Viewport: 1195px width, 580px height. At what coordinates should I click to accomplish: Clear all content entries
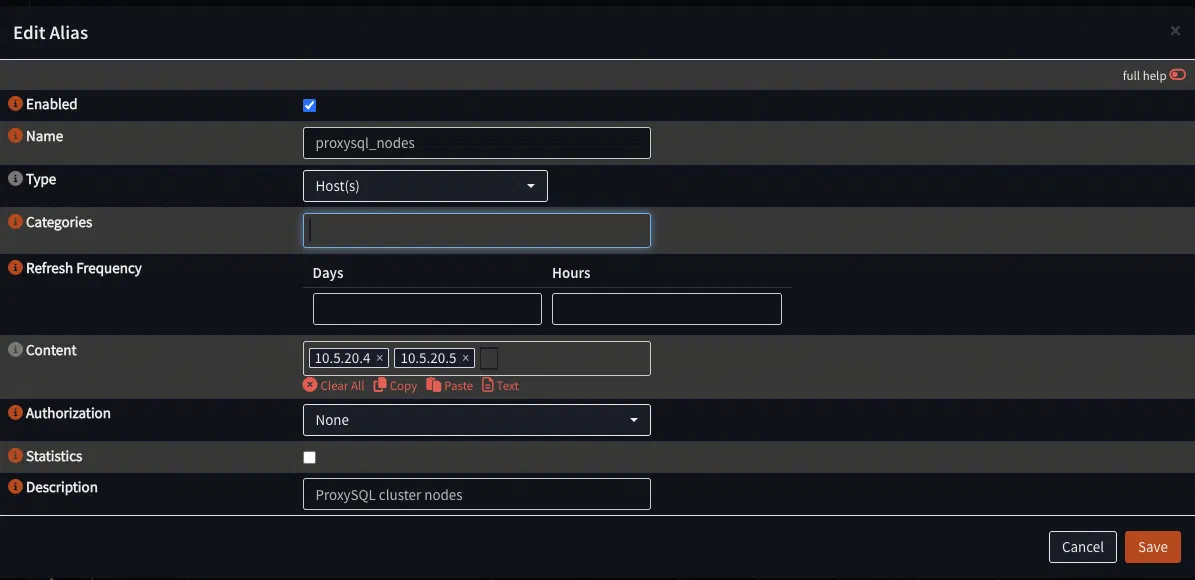pos(334,386)
